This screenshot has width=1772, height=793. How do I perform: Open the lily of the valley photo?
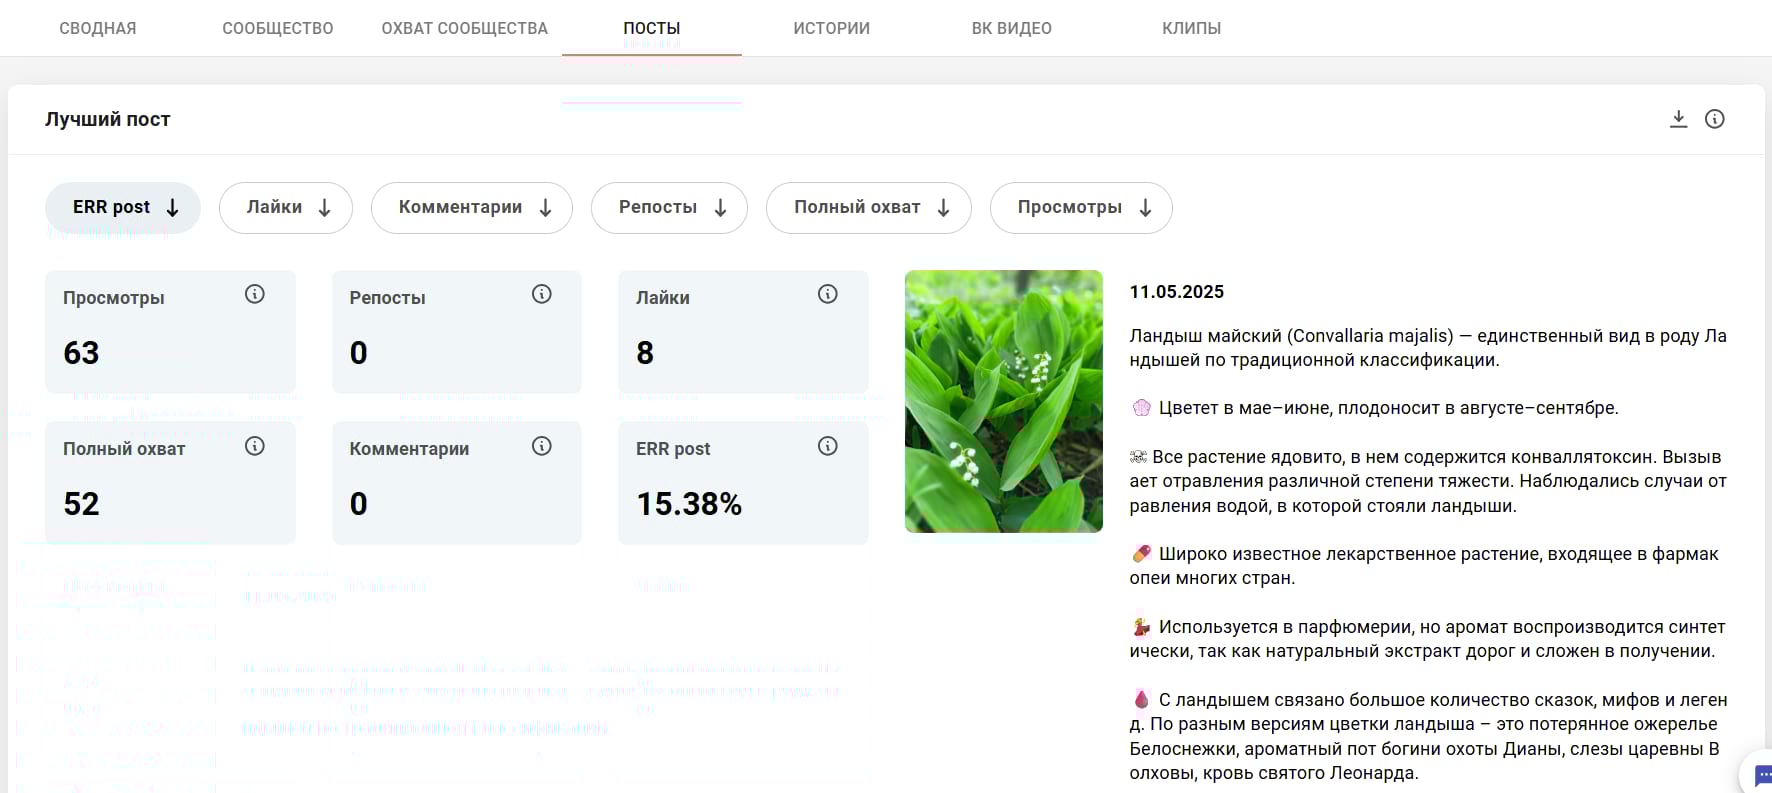1004,401
